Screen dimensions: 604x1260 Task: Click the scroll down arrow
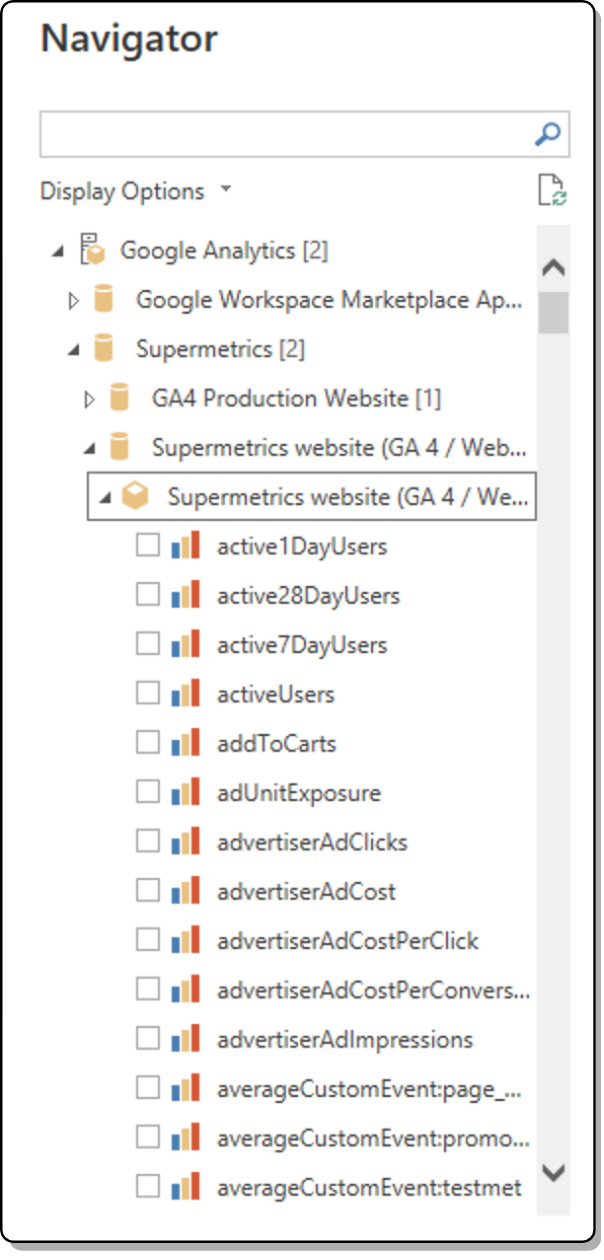click(553, 1172)
